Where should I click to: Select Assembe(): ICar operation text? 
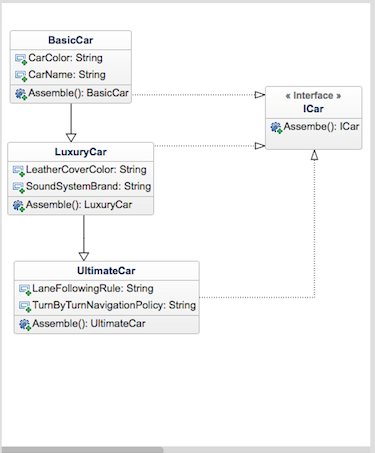pos(321,126)
